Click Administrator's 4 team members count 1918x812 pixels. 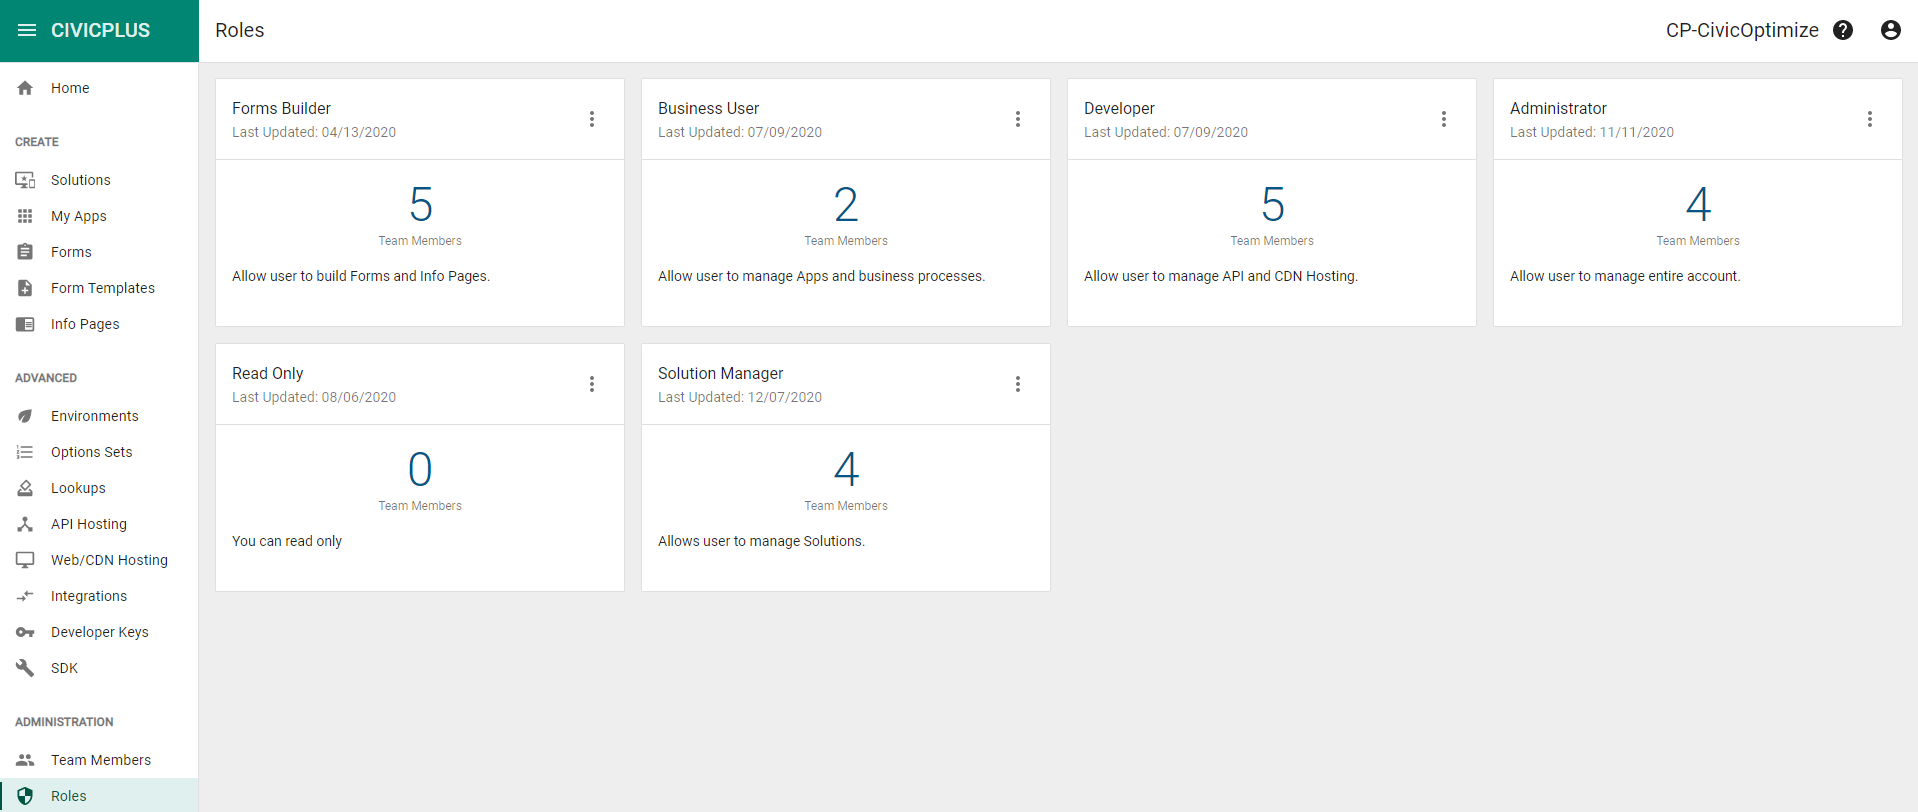click(x=1698, y=205)
